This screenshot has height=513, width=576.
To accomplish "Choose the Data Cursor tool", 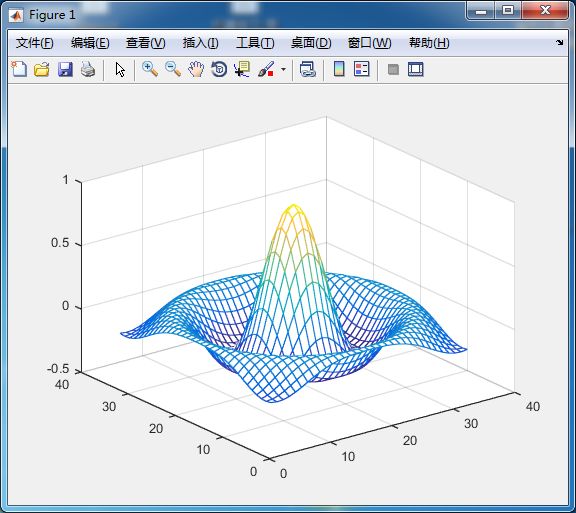I will click(x=242, y=69).
